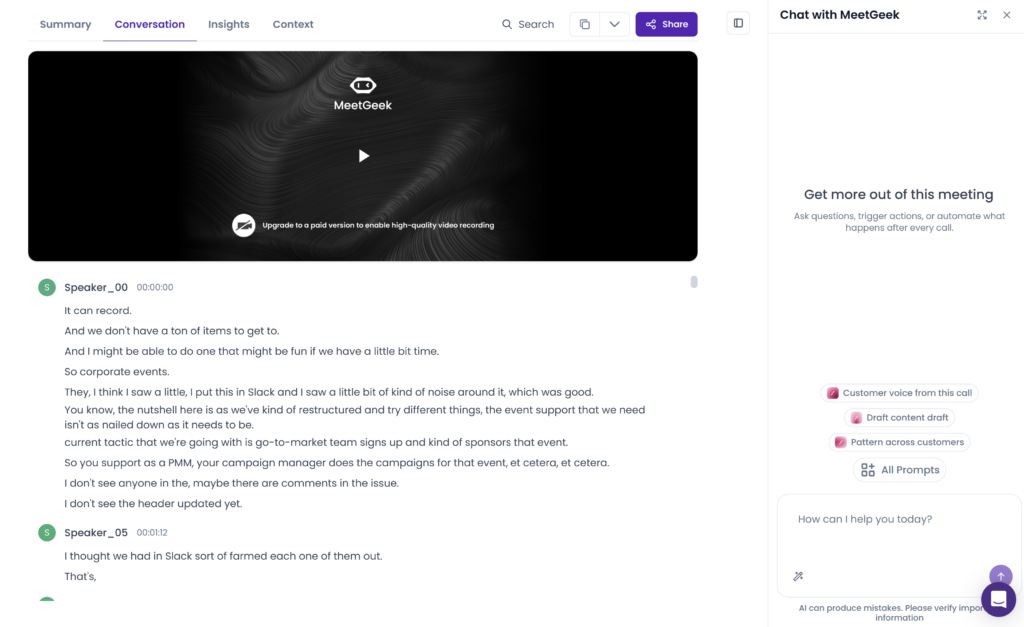Viewport: 1024px width, 627px height.
Task: Click the All Prompts grid icon
Action: (x=867, y=470)
